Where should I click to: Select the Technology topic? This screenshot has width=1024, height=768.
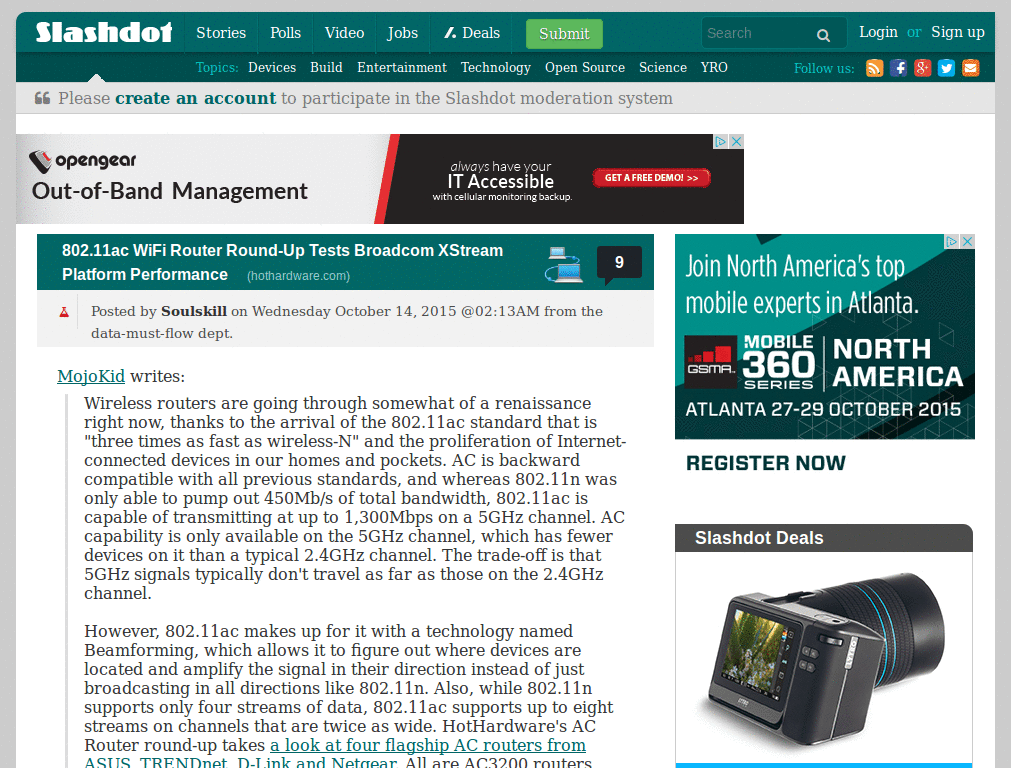point(496,67)
